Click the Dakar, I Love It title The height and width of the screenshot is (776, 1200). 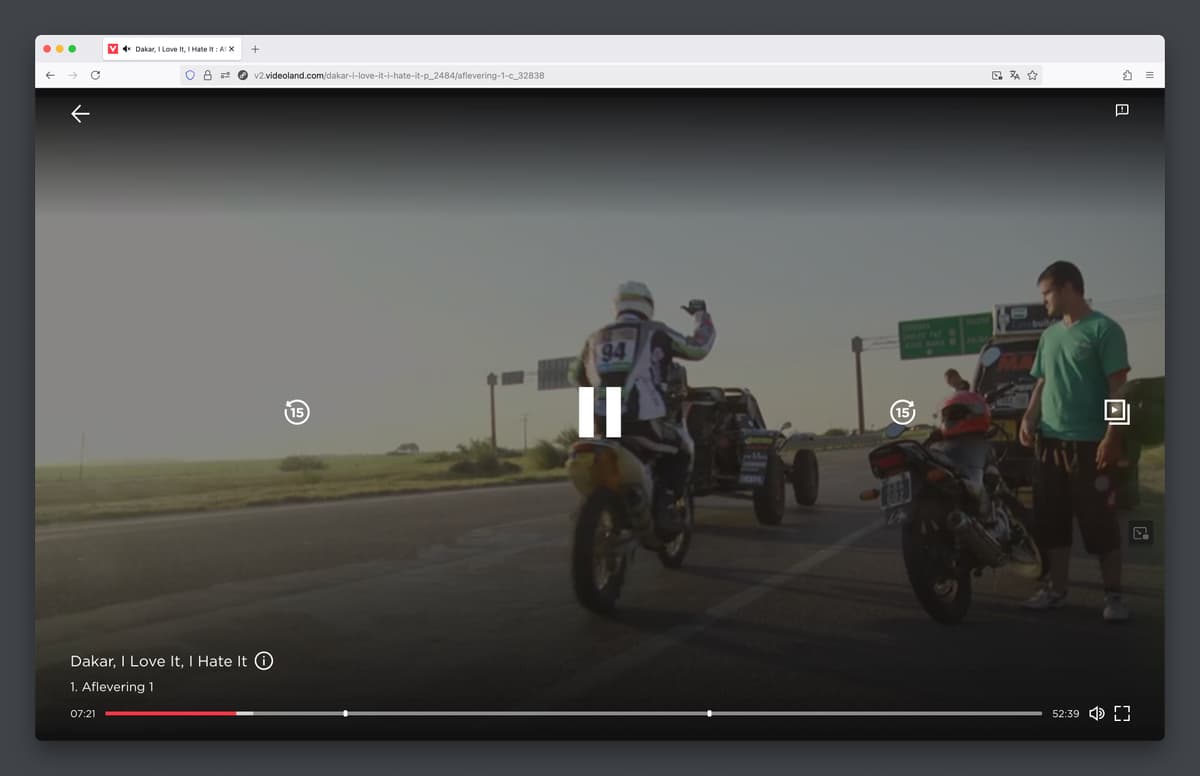[x=158, y=661]
